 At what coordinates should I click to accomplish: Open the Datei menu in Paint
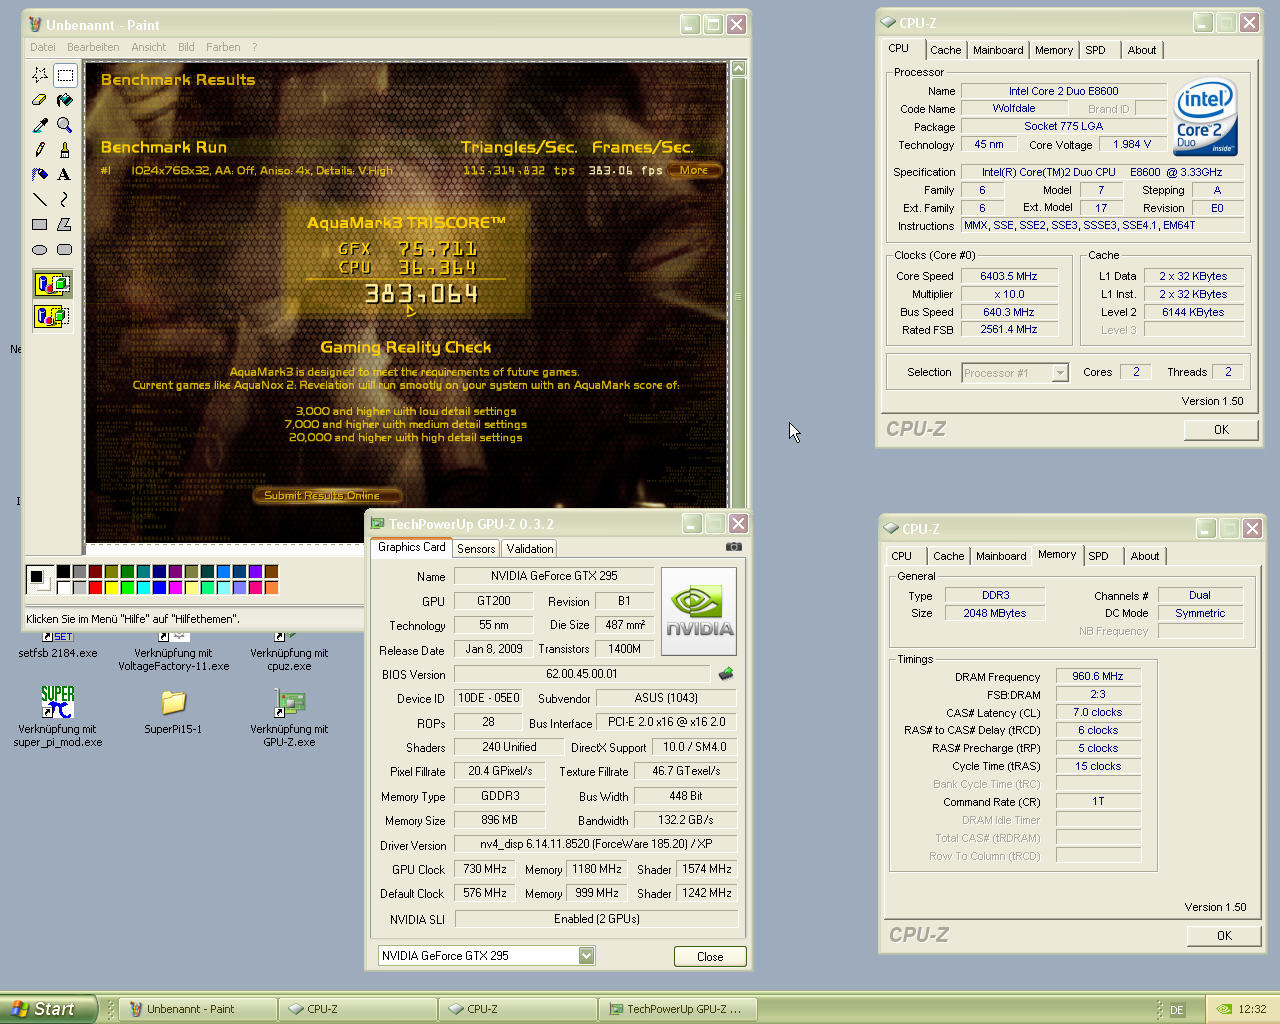[x=43, y=47]
